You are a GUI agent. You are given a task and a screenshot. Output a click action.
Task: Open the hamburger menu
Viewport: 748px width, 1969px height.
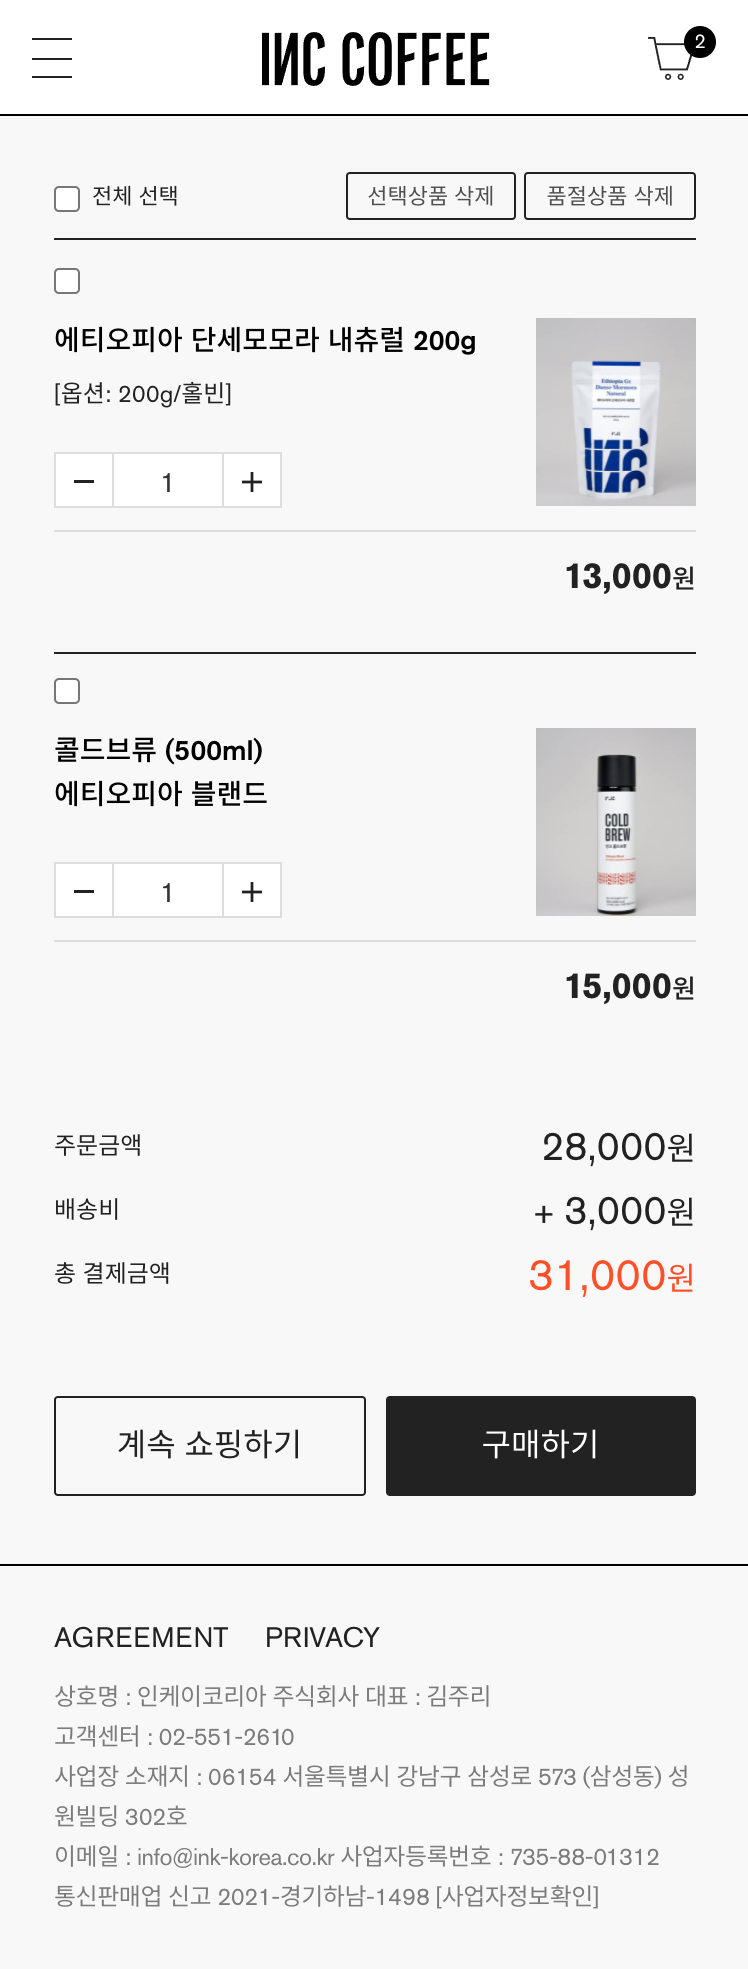pyautogui.click(x=52, y=58)
